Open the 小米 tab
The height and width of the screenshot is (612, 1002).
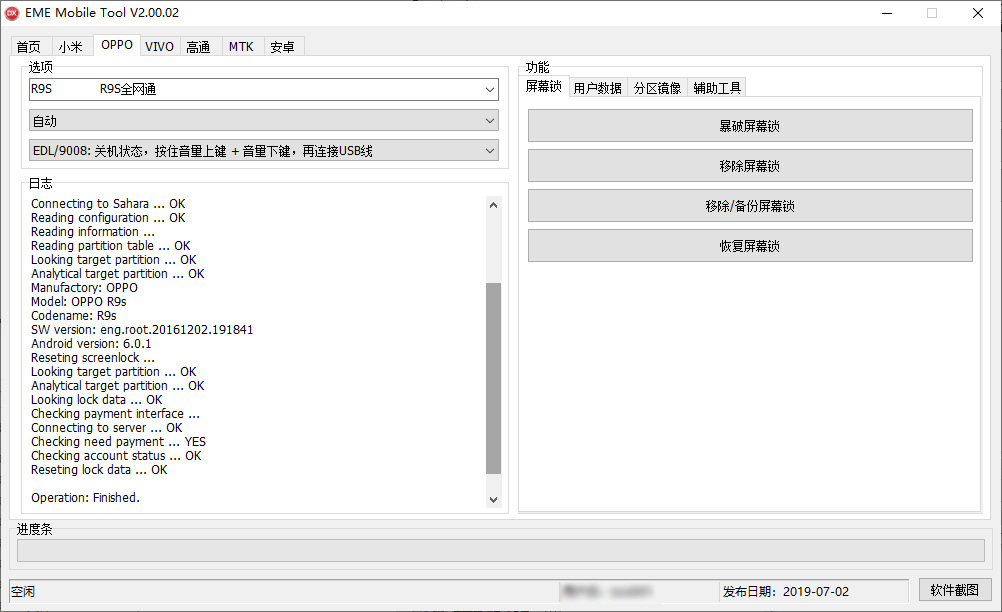click(x=70, y=47)
